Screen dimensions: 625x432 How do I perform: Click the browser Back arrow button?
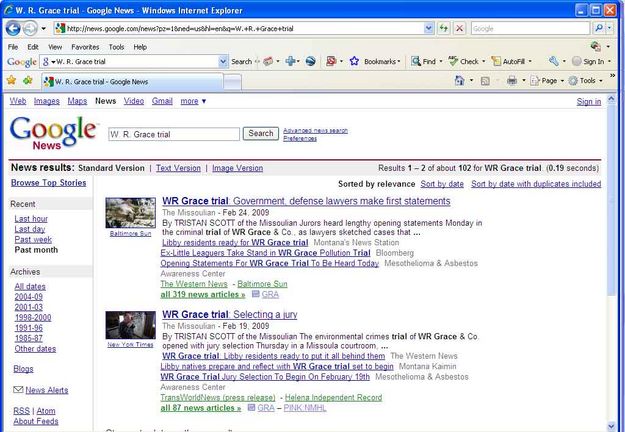[x=14, y=28]
